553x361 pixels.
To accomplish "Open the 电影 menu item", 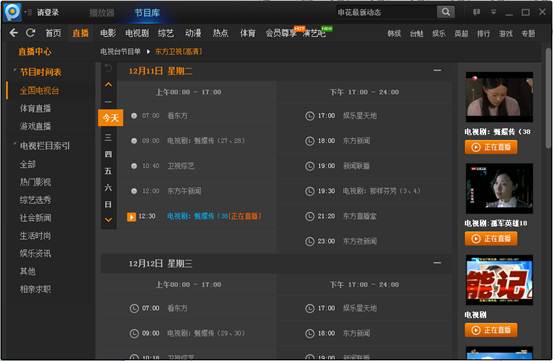I will click(x=108, y=33).
